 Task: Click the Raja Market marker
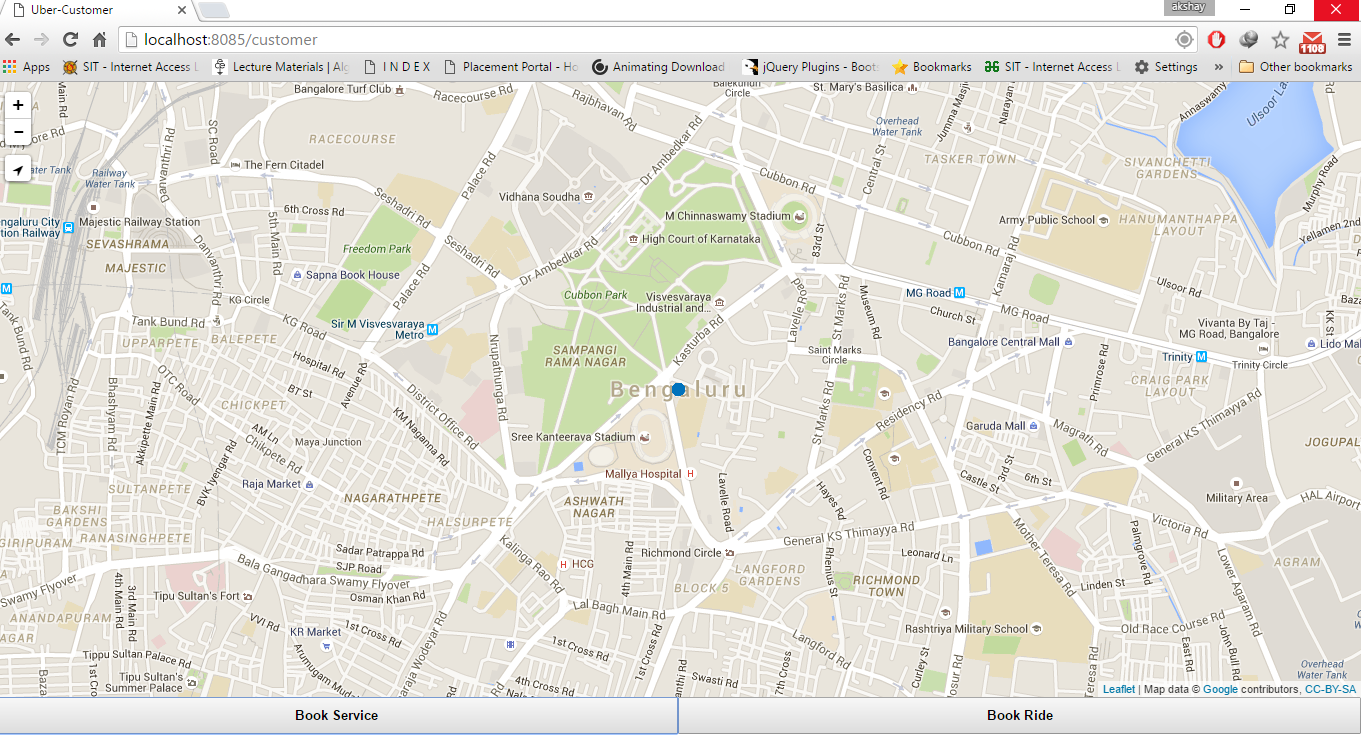[309, 484]
